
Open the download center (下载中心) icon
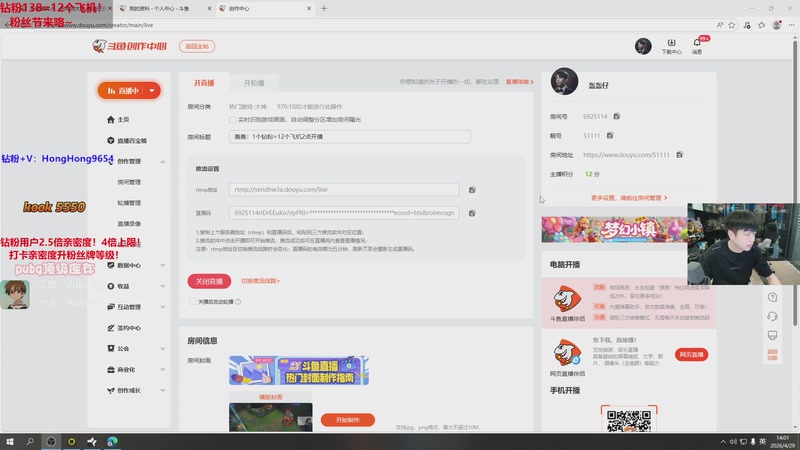click(672, 46)
